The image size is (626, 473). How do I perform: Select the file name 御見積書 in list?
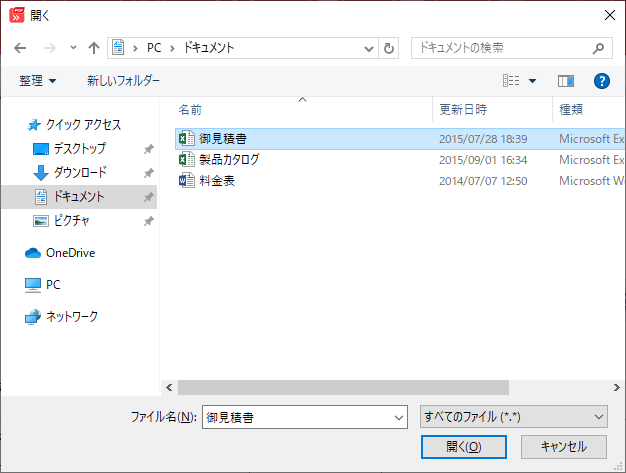tap(223, 139)
